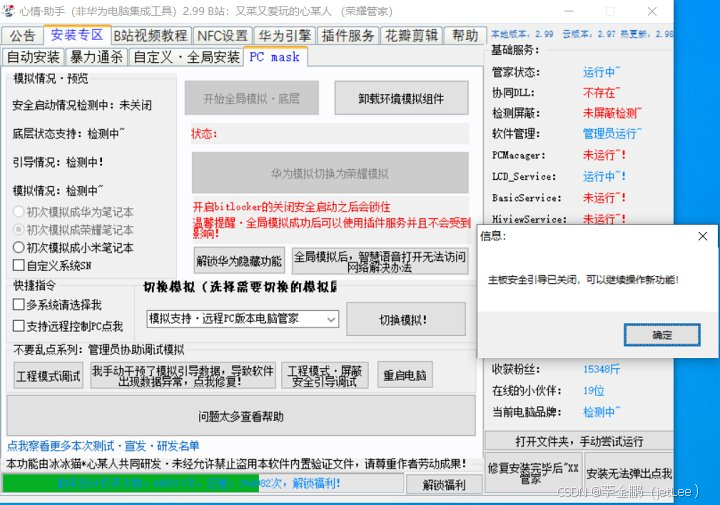Screen dimensions: 720x505
Task: Check the 多系统请选择我 checkbox
Action: pyautogui.click(x=19, y=304)
